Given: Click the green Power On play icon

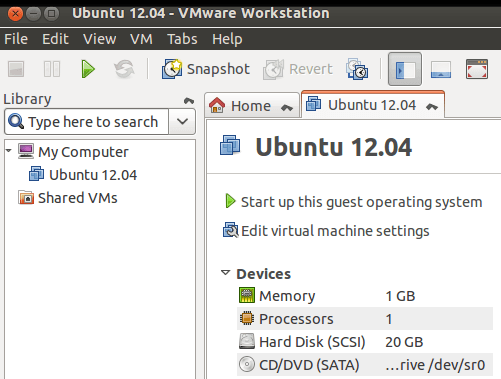Looking at the screenshot, I should [88, 69].
